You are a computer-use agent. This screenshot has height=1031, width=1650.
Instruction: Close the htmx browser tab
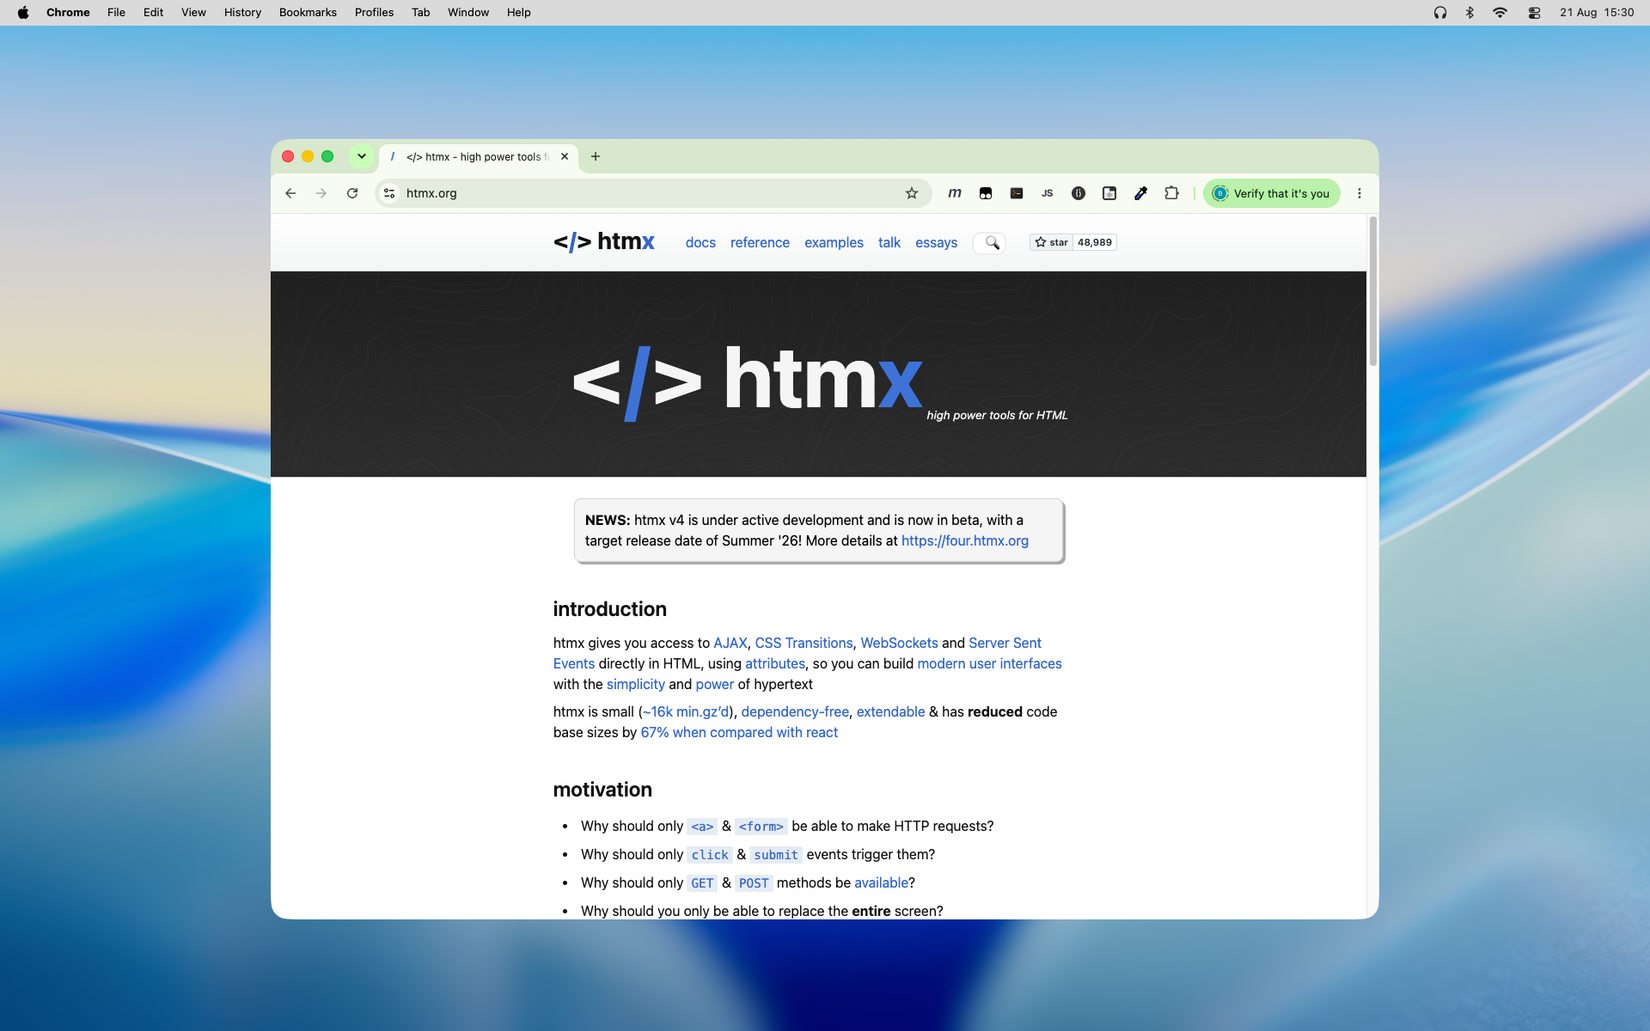[x=564, y=156]
